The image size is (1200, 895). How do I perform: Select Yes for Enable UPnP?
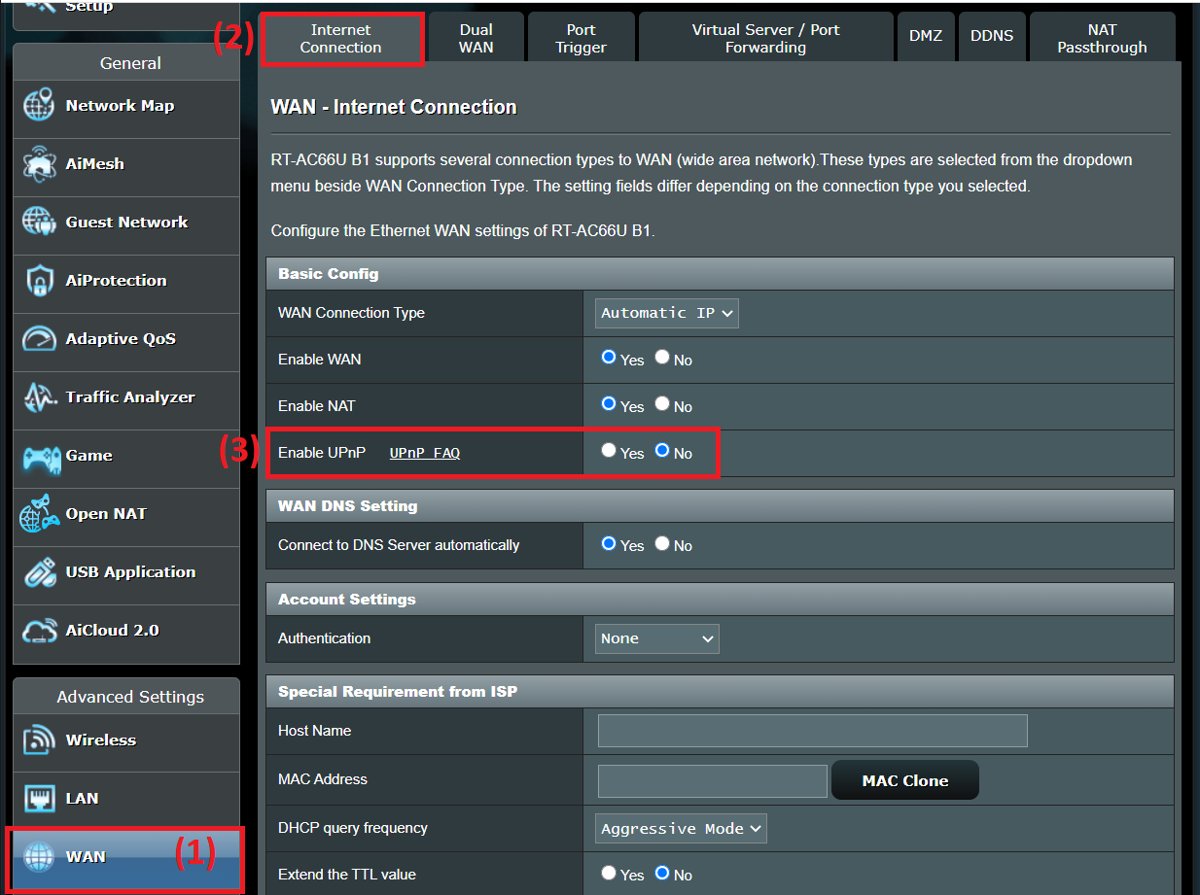pos(608,451)
